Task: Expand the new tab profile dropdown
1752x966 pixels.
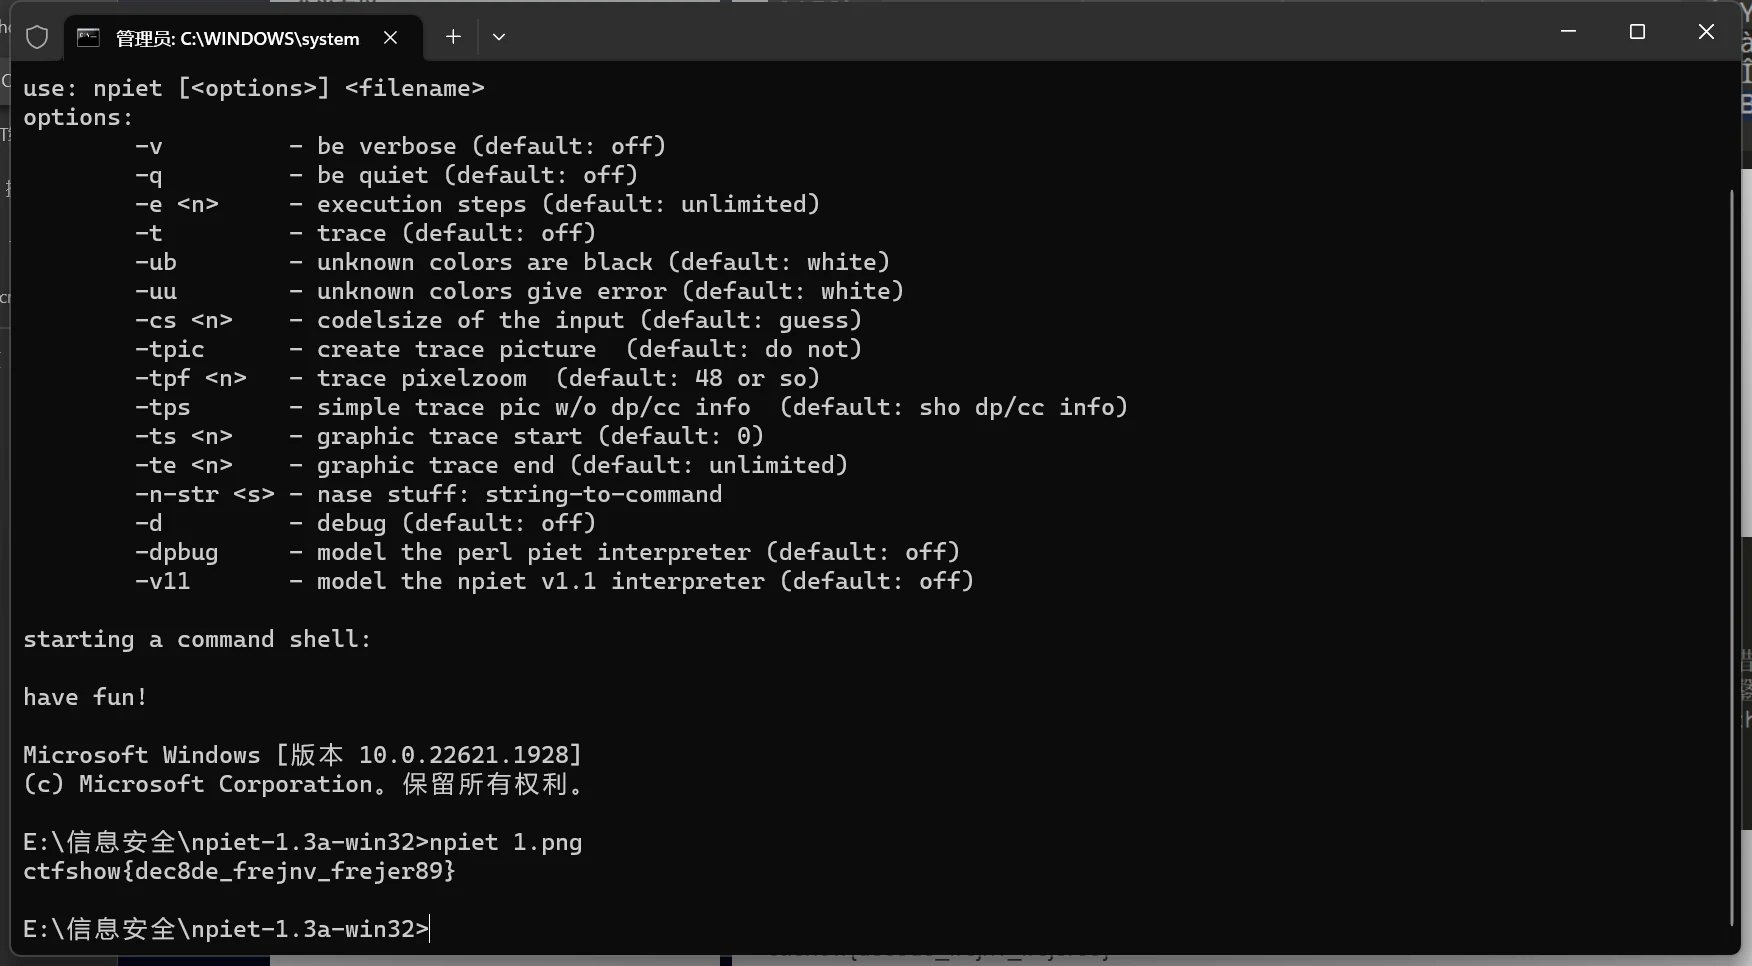Action: [x=499, y=37]
